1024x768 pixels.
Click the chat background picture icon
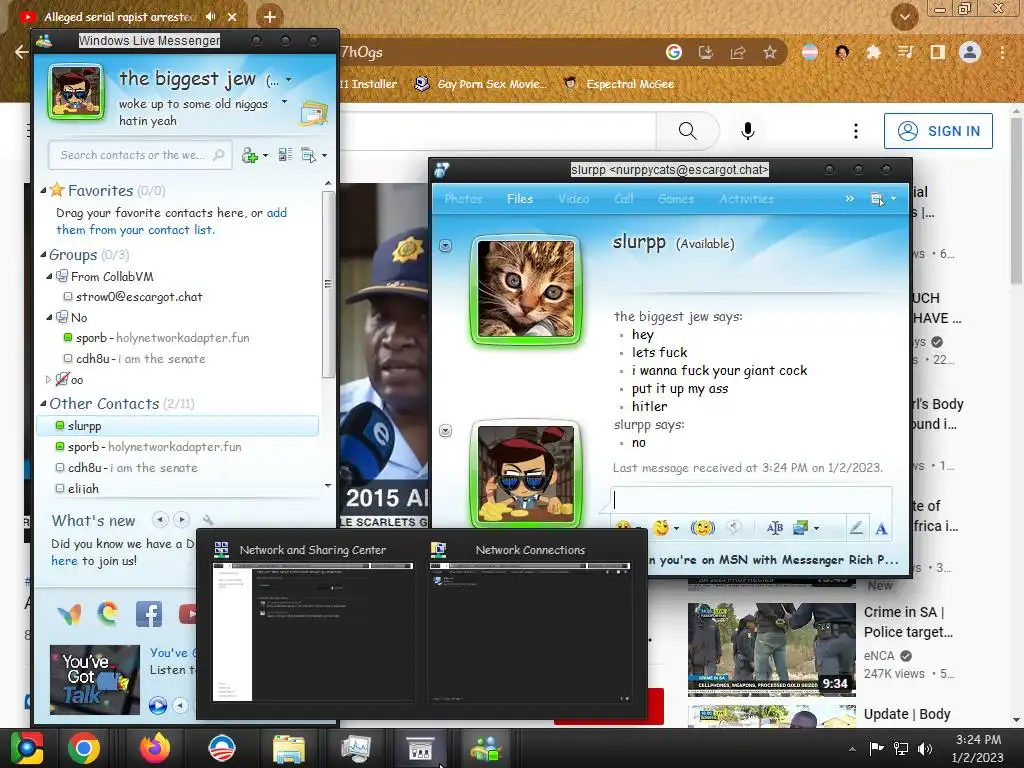(801, 528)
